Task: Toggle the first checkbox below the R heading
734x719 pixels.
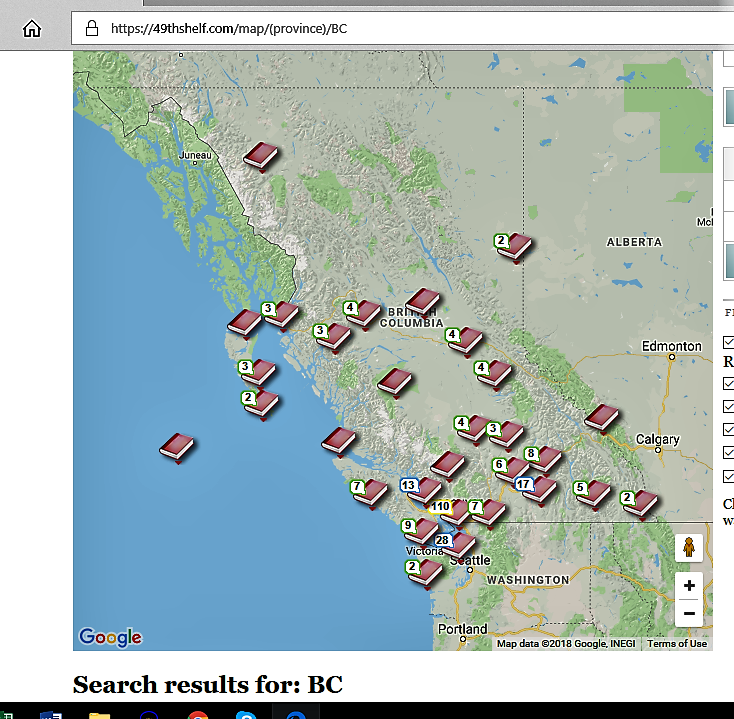Action: tap(728, 383)
